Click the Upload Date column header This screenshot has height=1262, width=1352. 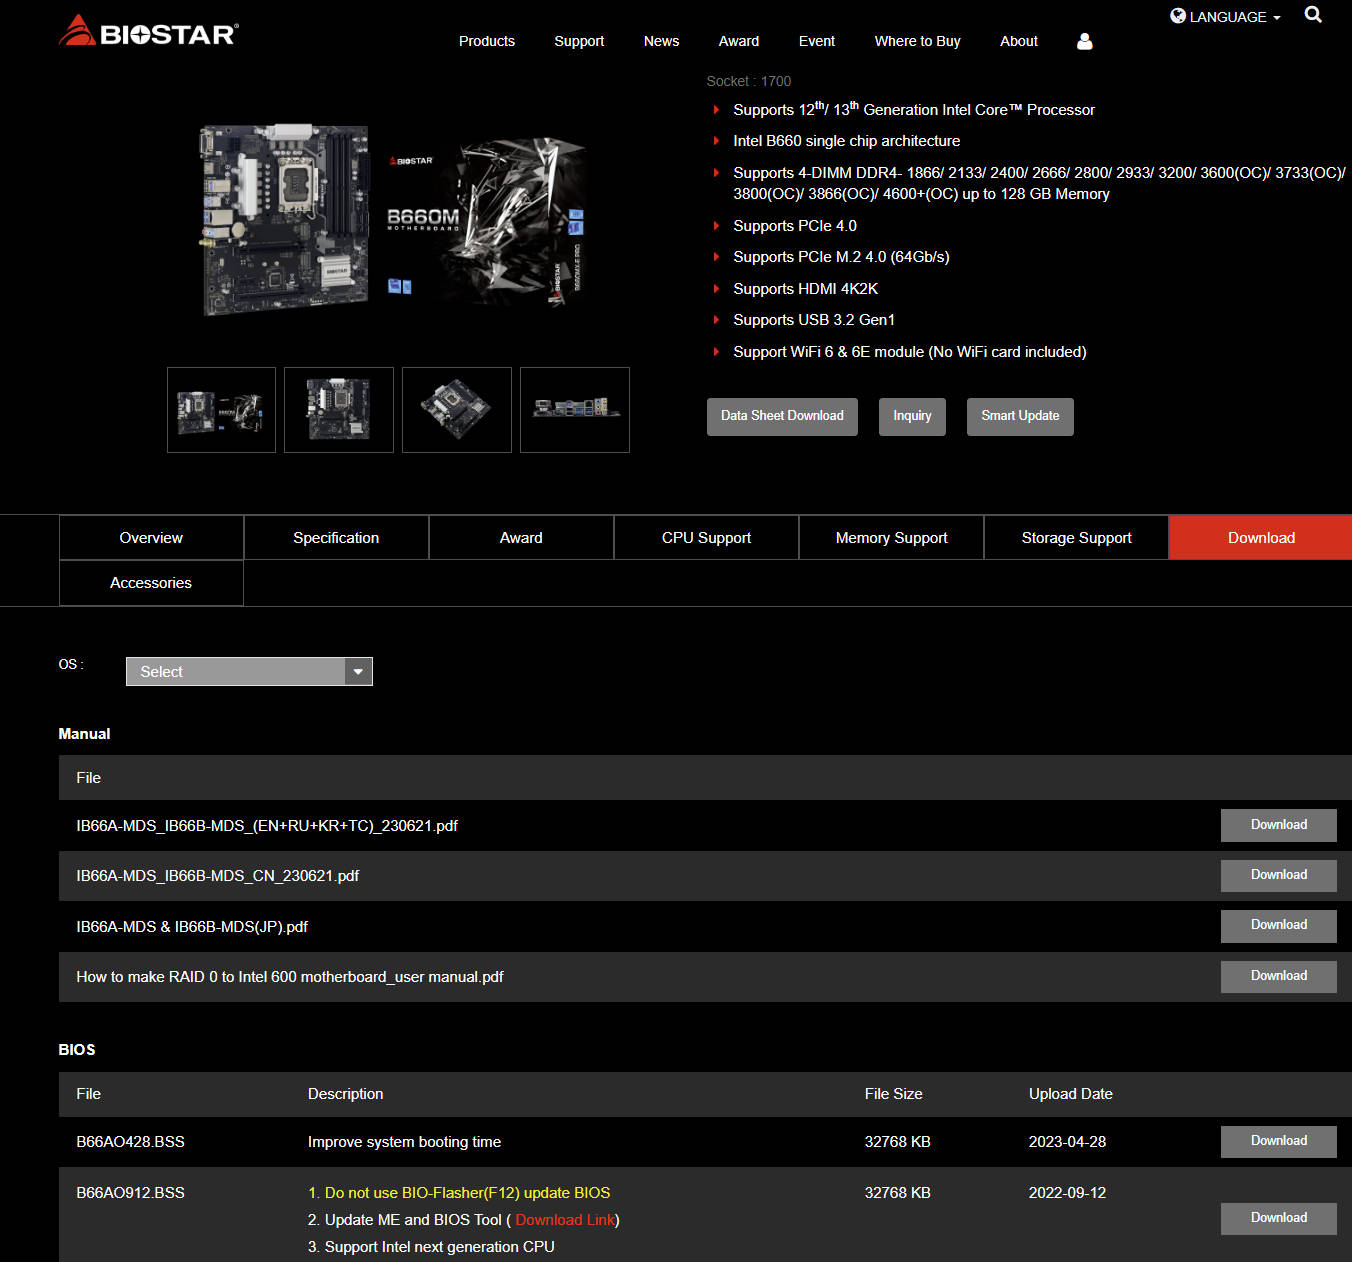pyautogui.click(x=1070, y=1094)
